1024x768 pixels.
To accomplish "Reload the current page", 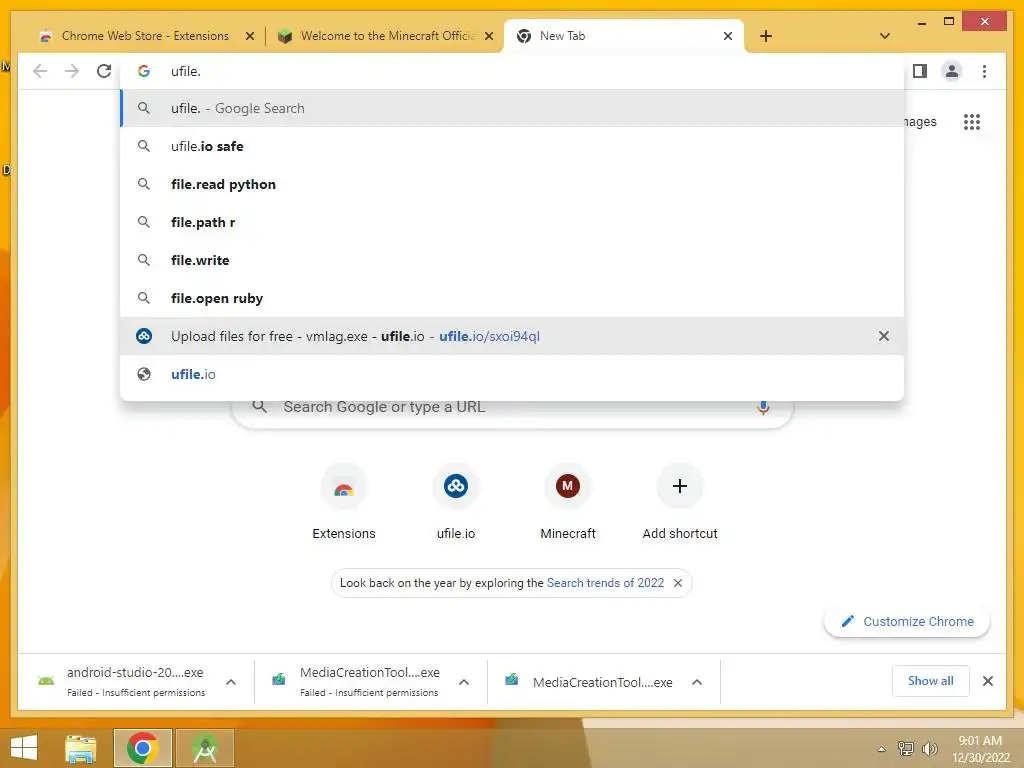I will click(104, 71).
